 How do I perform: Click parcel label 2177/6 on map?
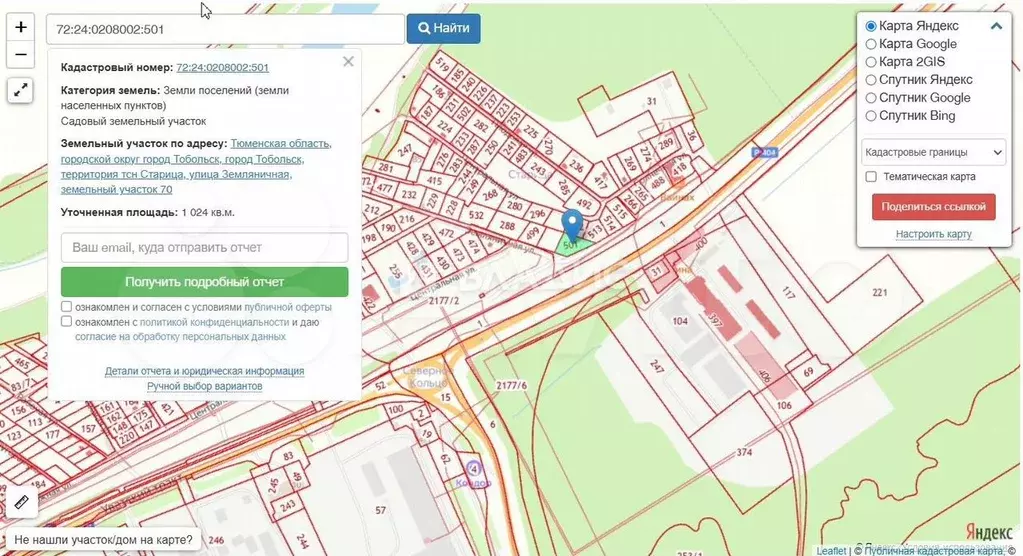512,386
